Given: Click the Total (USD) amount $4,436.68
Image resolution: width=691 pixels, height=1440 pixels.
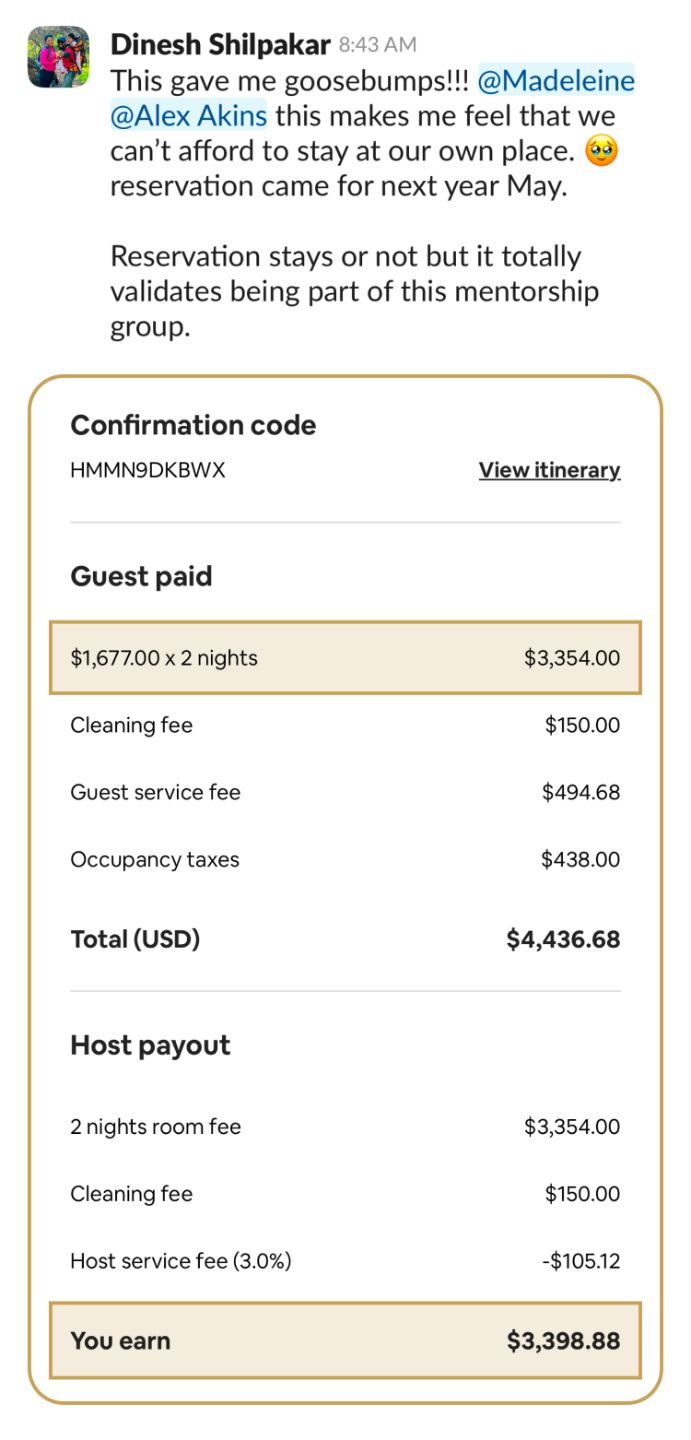Looking at the screenshot, I should coord(563,940).
